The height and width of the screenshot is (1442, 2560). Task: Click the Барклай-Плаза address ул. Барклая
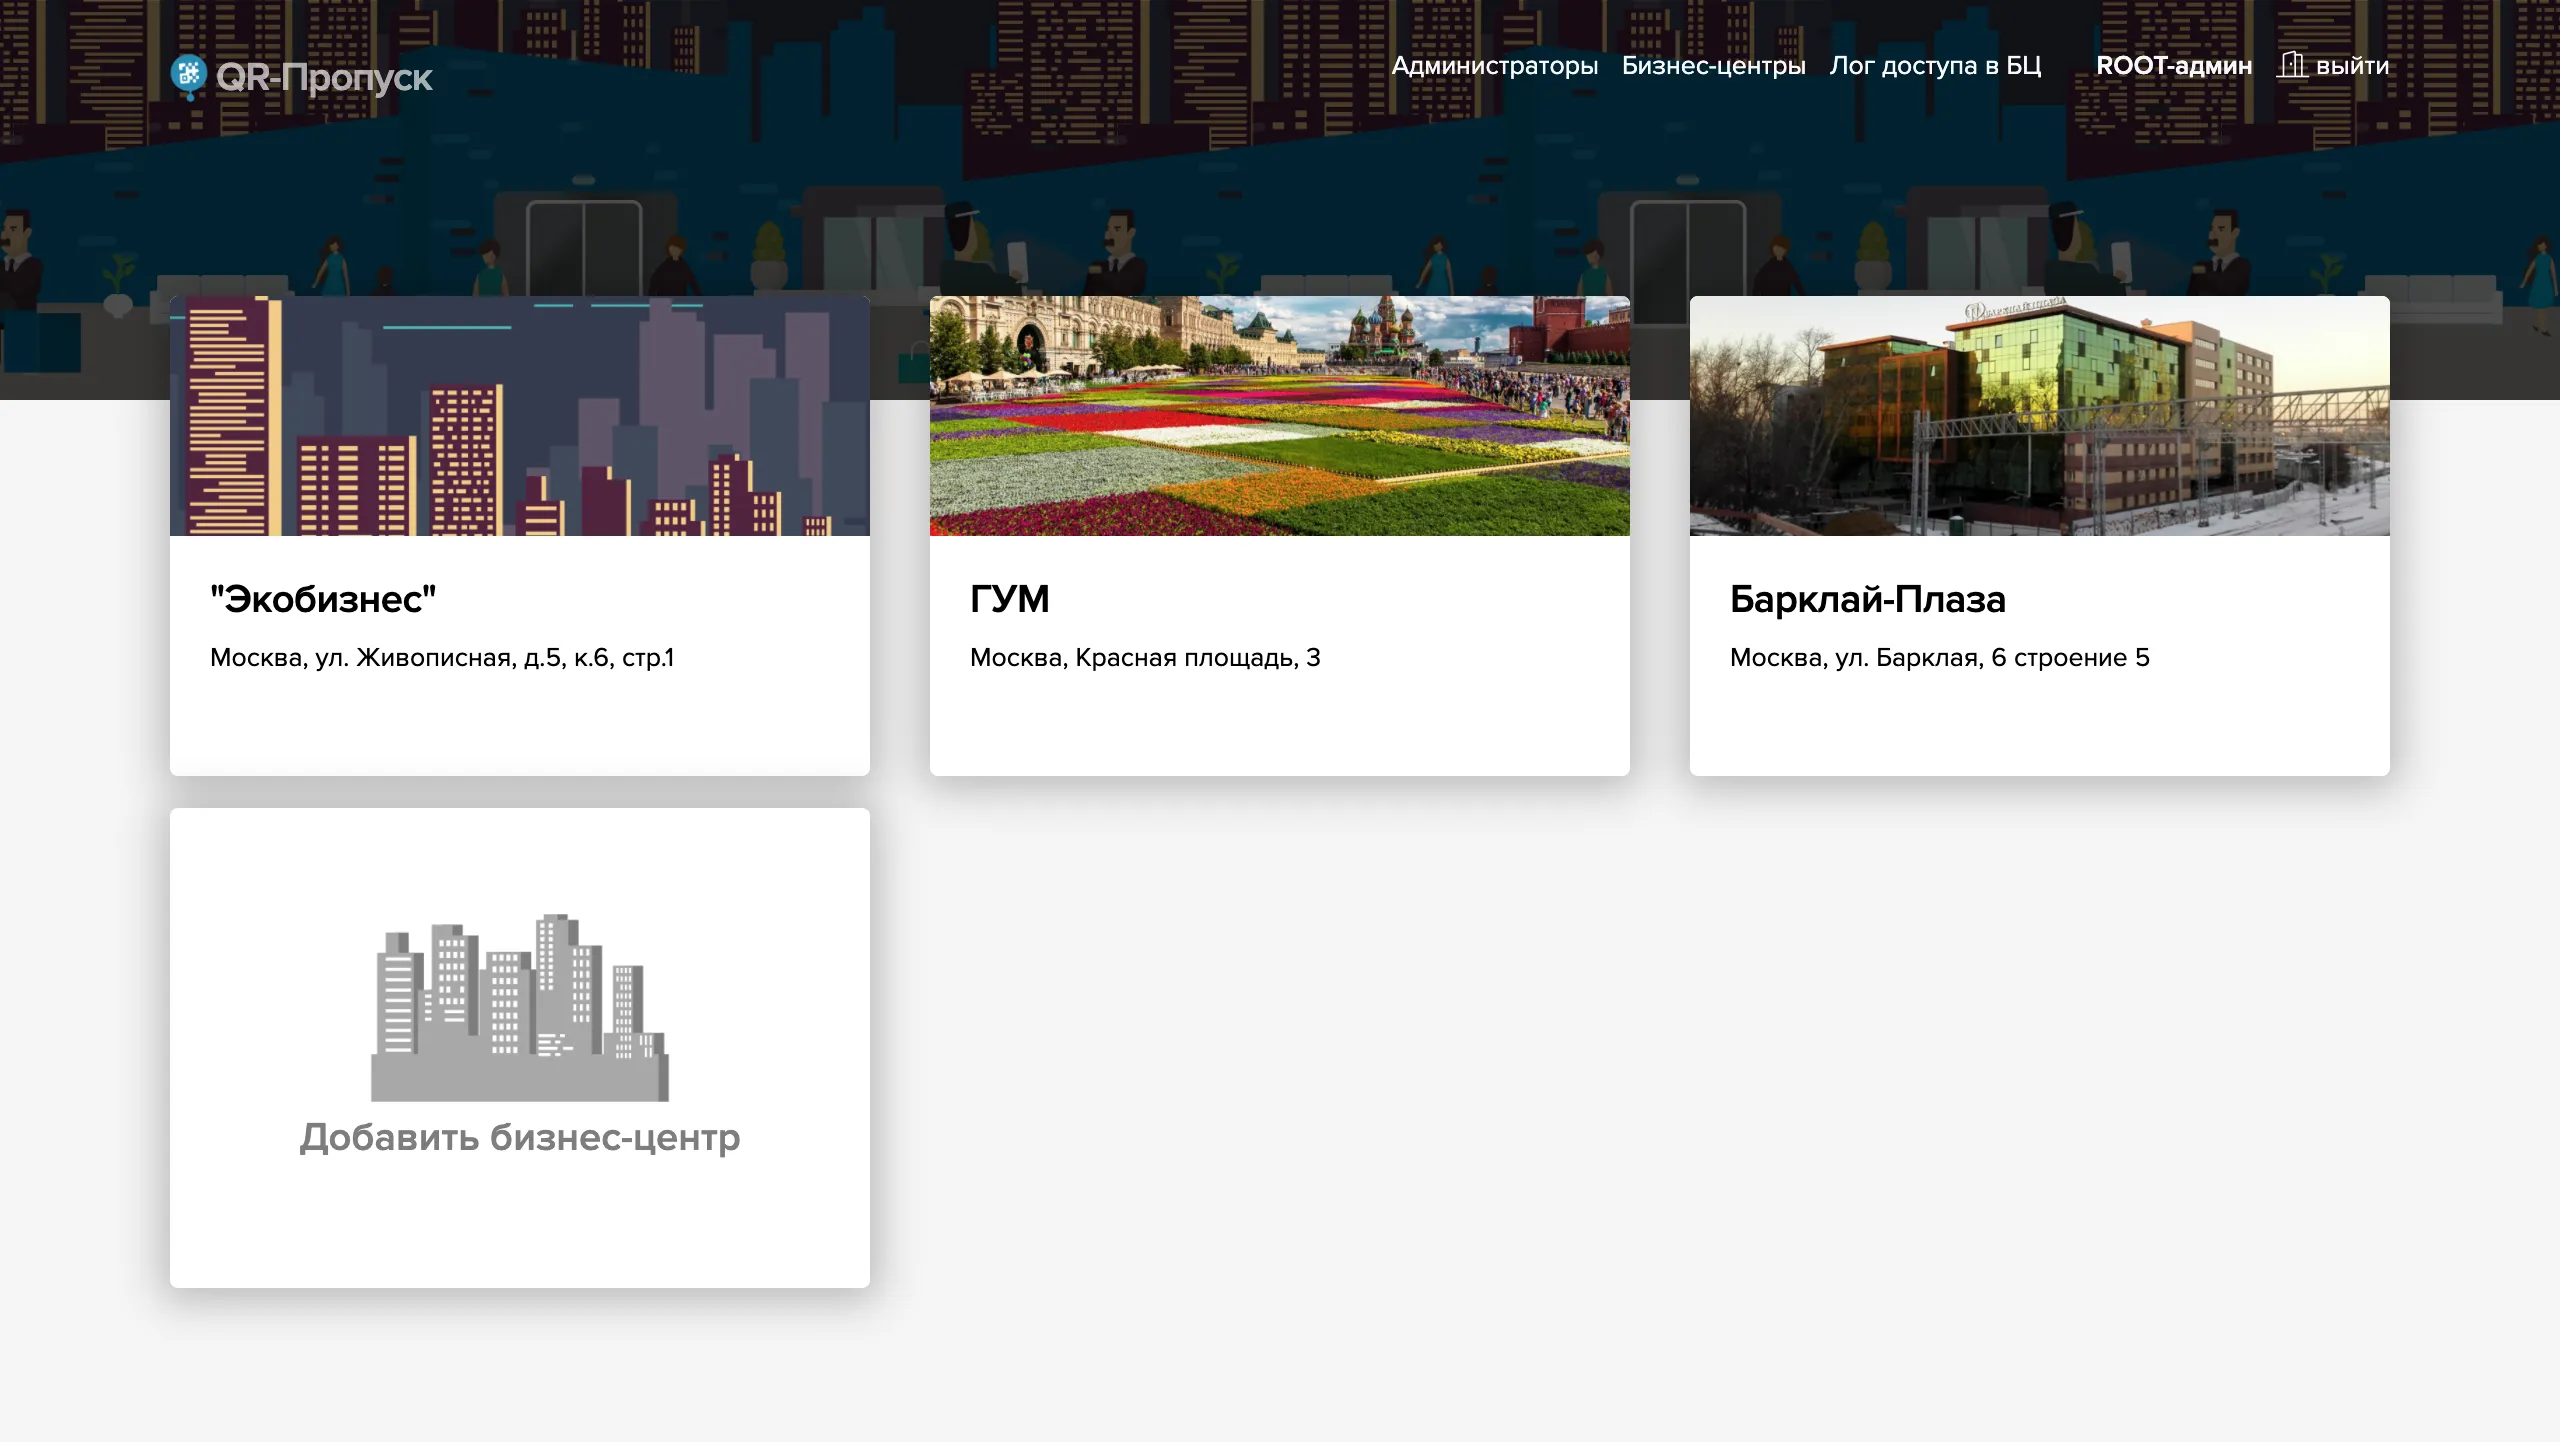coord(1940,657)
